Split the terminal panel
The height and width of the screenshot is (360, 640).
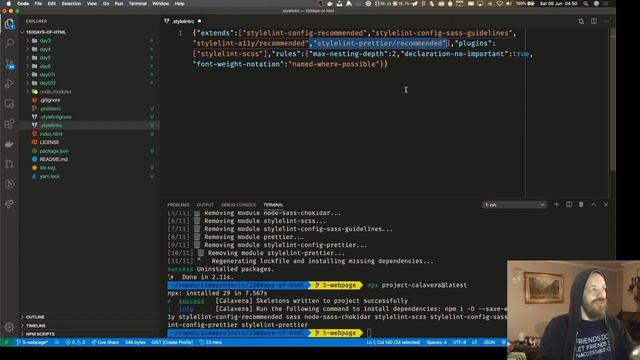[x=569, y=204]
